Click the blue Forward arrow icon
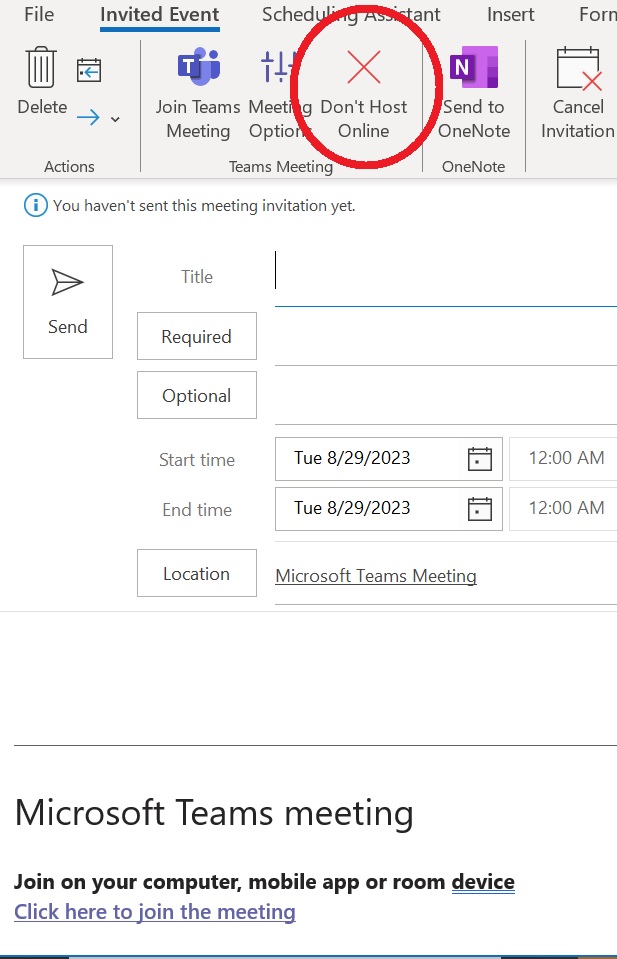Image resolution: width=617 pixels, height=959 pixels. click(88, 117)
